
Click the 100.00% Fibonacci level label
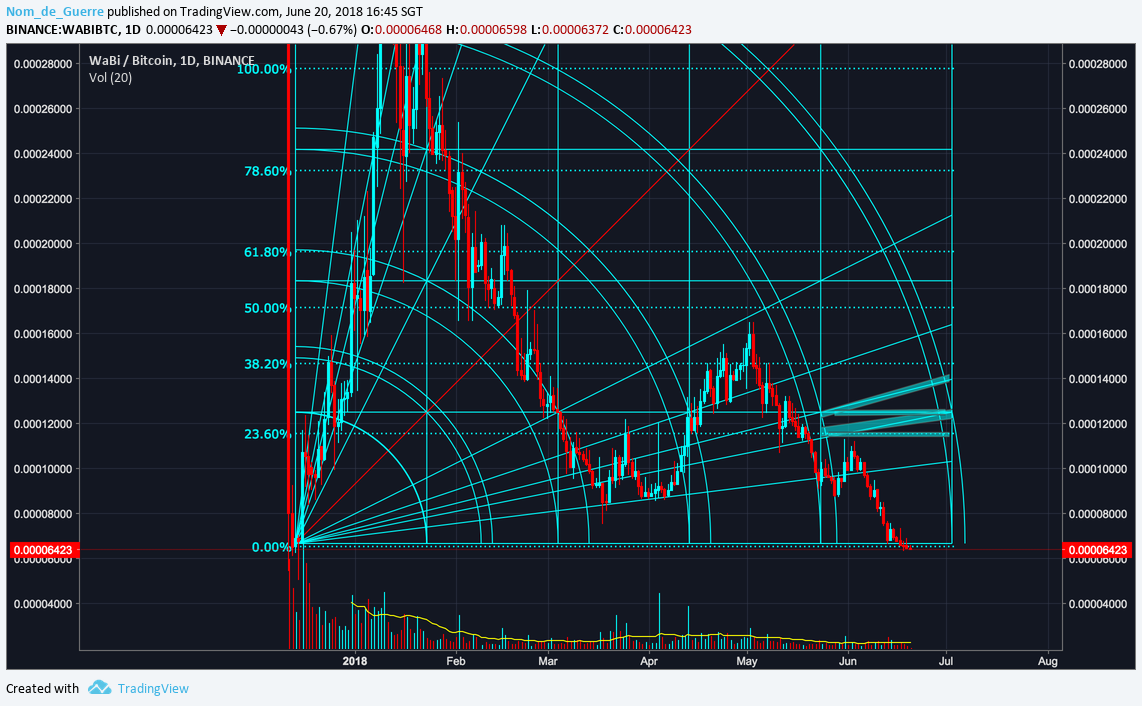pos(264,69)
